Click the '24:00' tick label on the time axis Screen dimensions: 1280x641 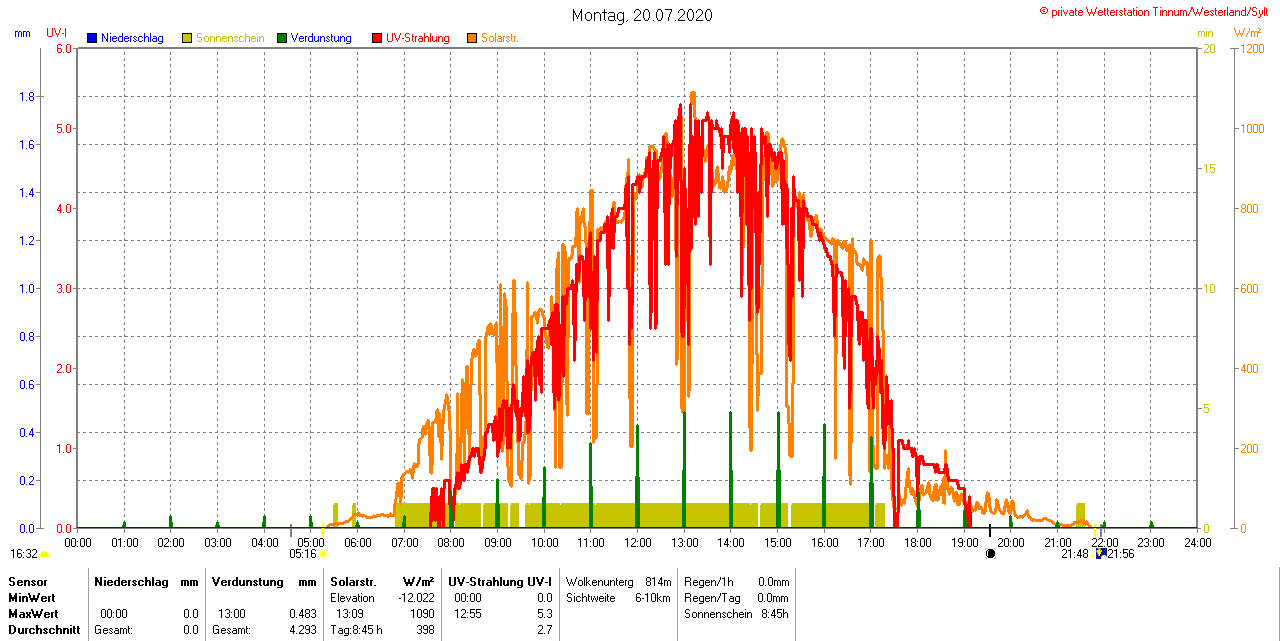tap(1197, 543)
